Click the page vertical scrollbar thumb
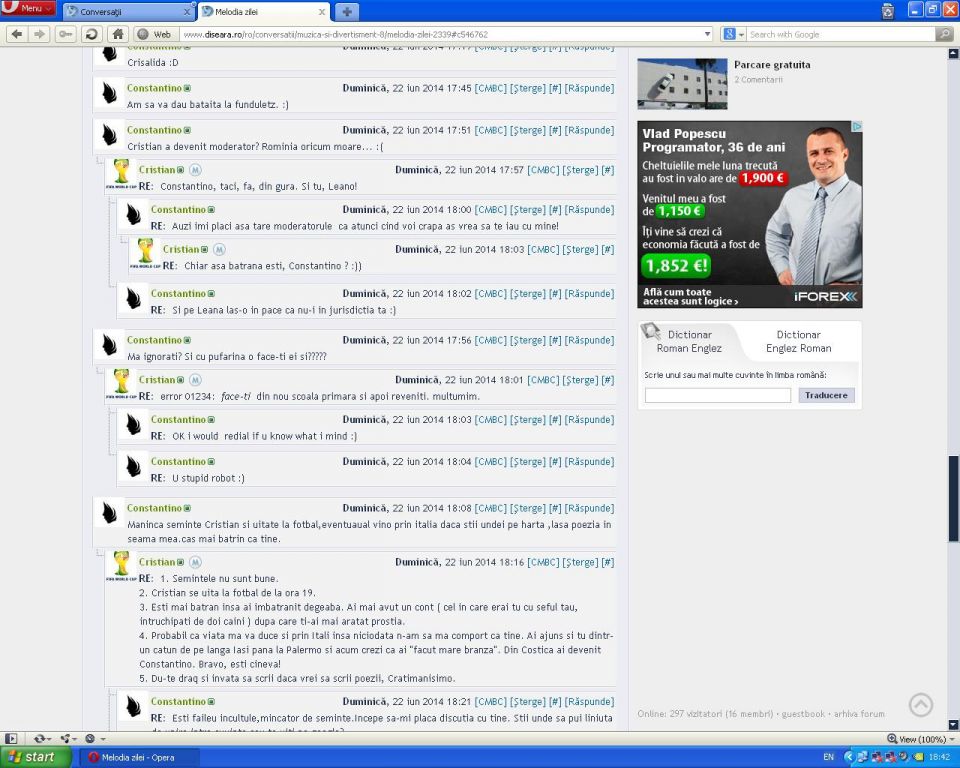Screen dimensions: 960x768 [x=953, y=499]
